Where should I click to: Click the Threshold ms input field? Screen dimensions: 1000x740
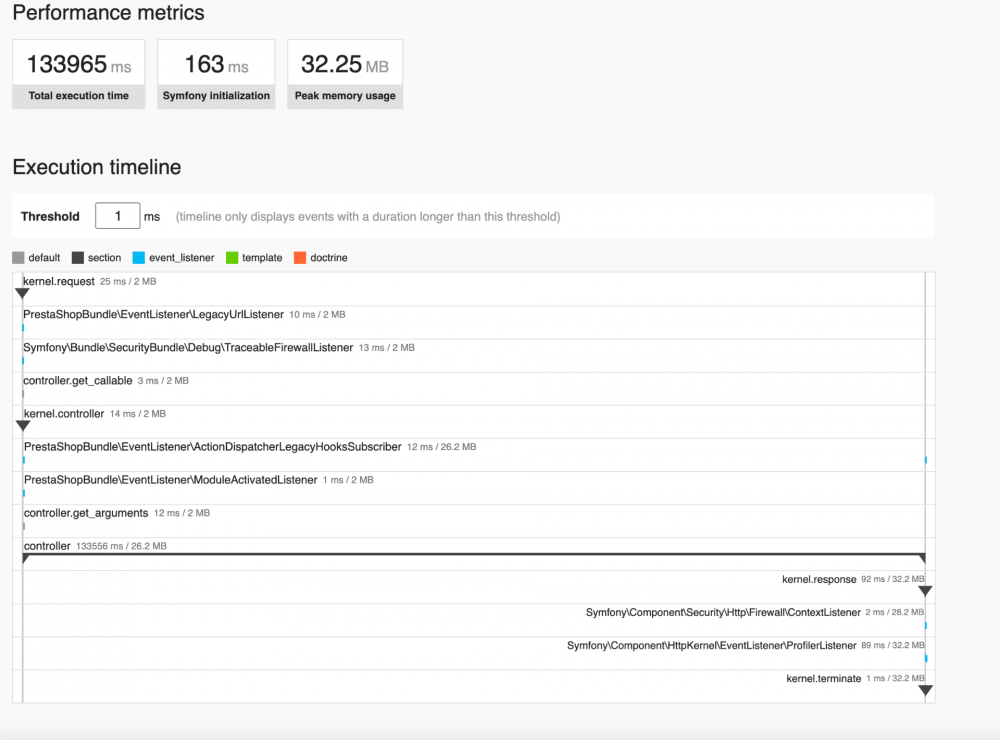pyautogui.click(x=117, y=216)
